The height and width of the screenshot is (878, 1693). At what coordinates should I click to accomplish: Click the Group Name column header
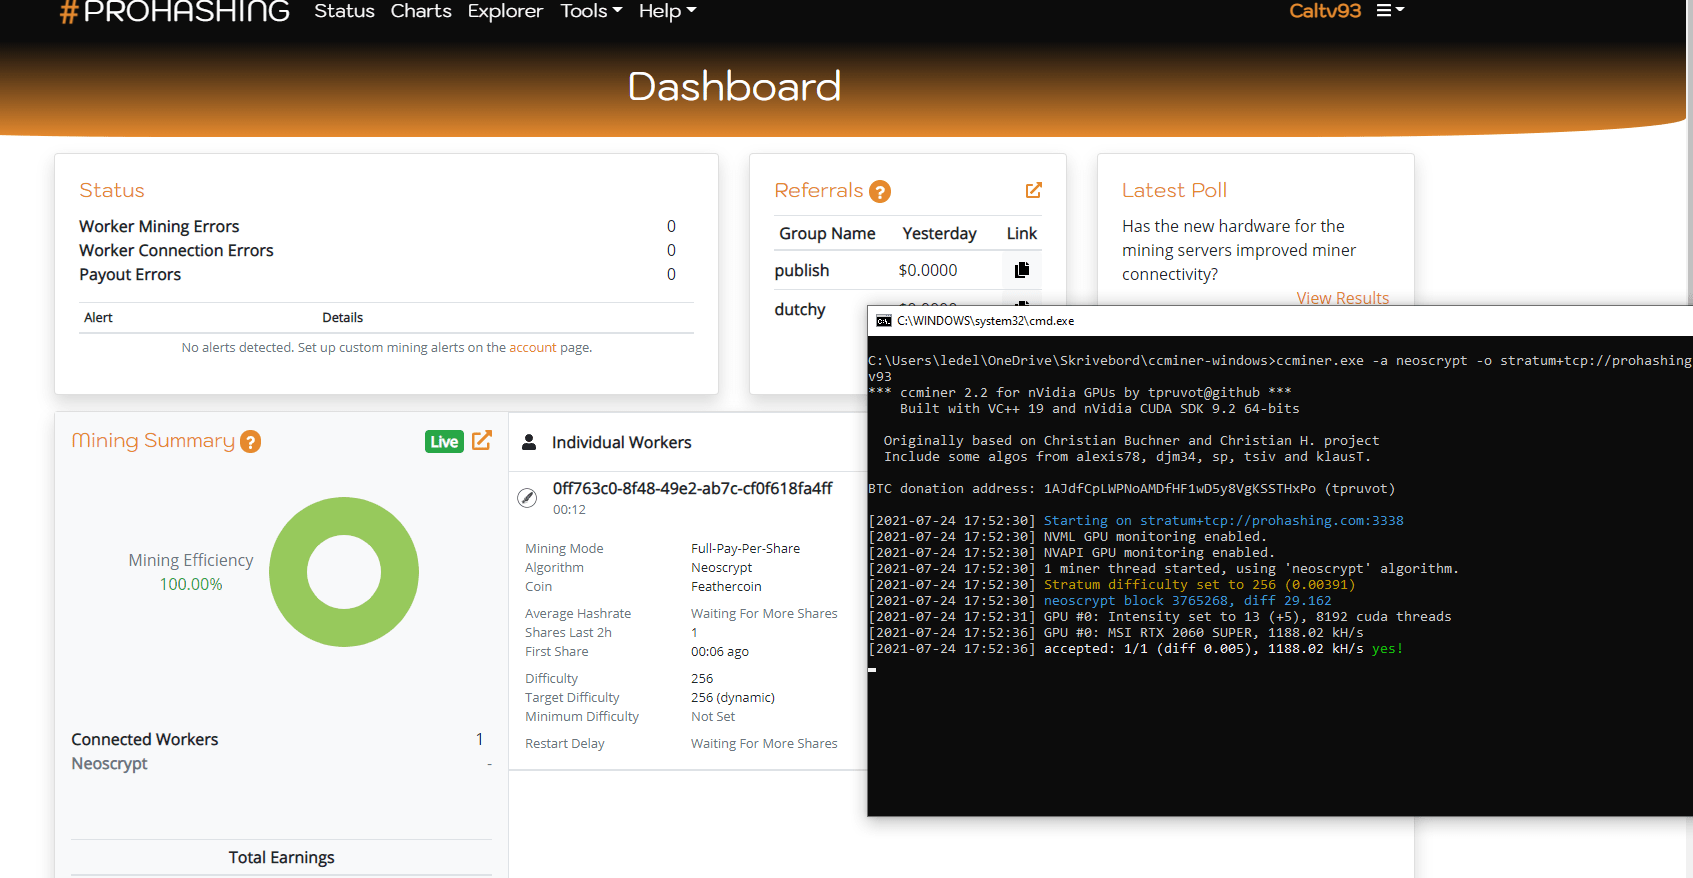[x=827, y=233]
